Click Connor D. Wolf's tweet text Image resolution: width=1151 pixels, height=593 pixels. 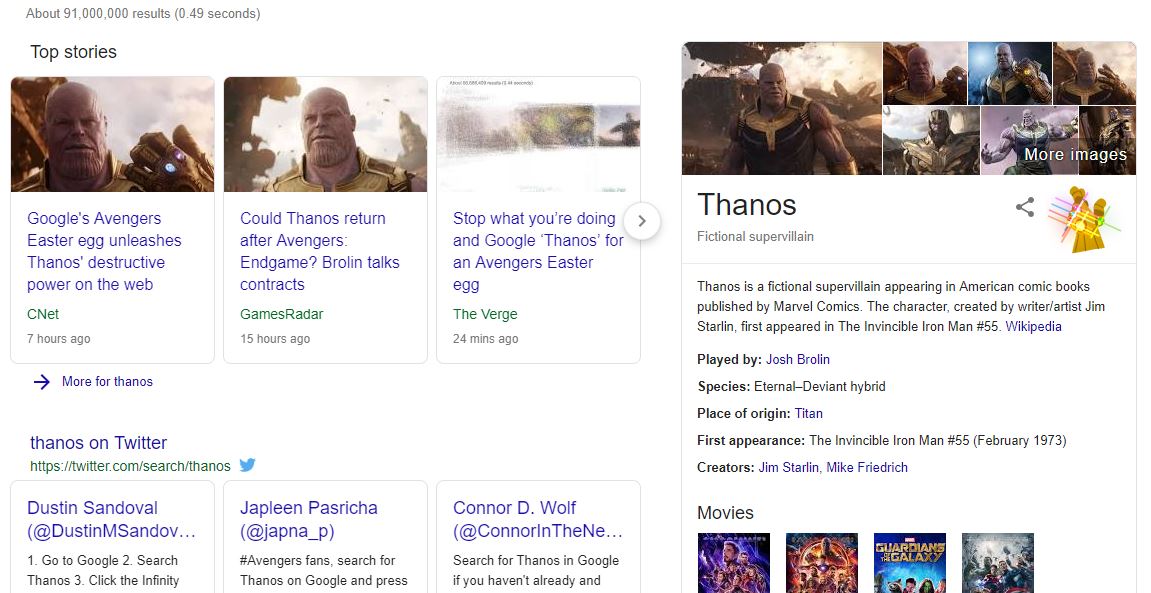coord(536,570)
